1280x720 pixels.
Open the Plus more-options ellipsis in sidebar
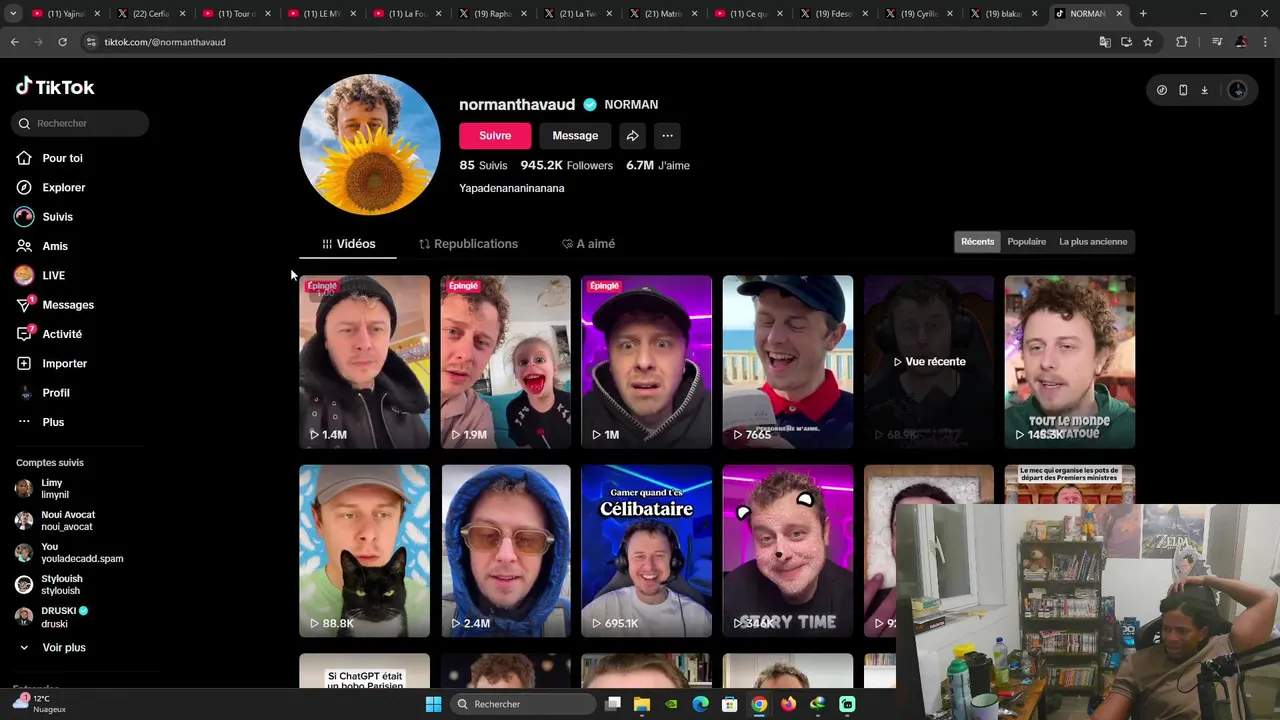tap(24, 422)
